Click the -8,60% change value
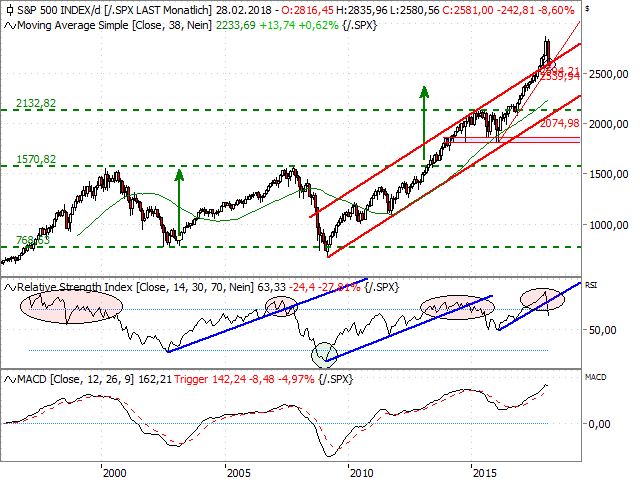Viewport: 640px width, 480px height. (556, 10)
